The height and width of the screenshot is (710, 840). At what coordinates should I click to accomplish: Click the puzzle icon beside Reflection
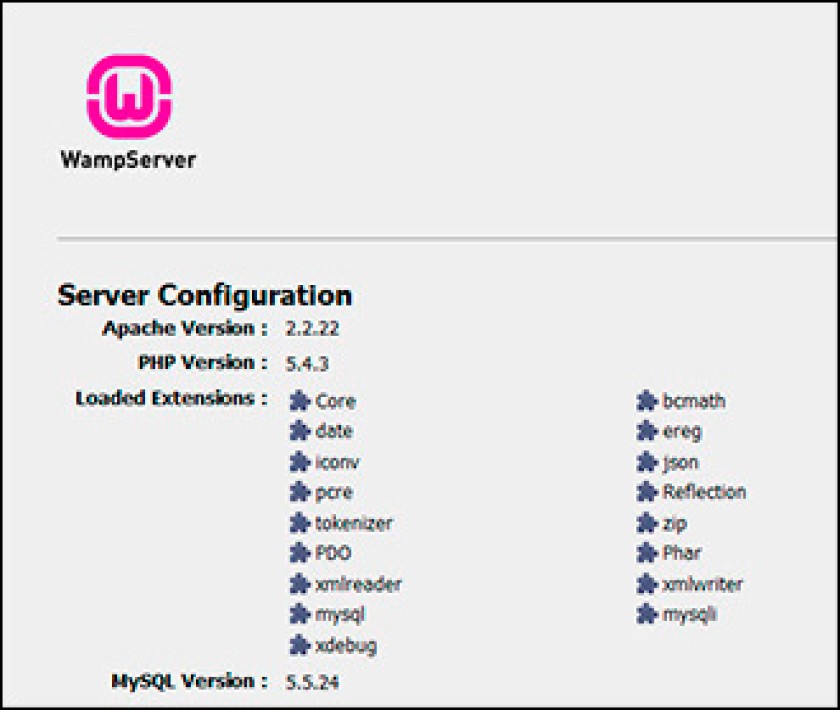point(647,492)
